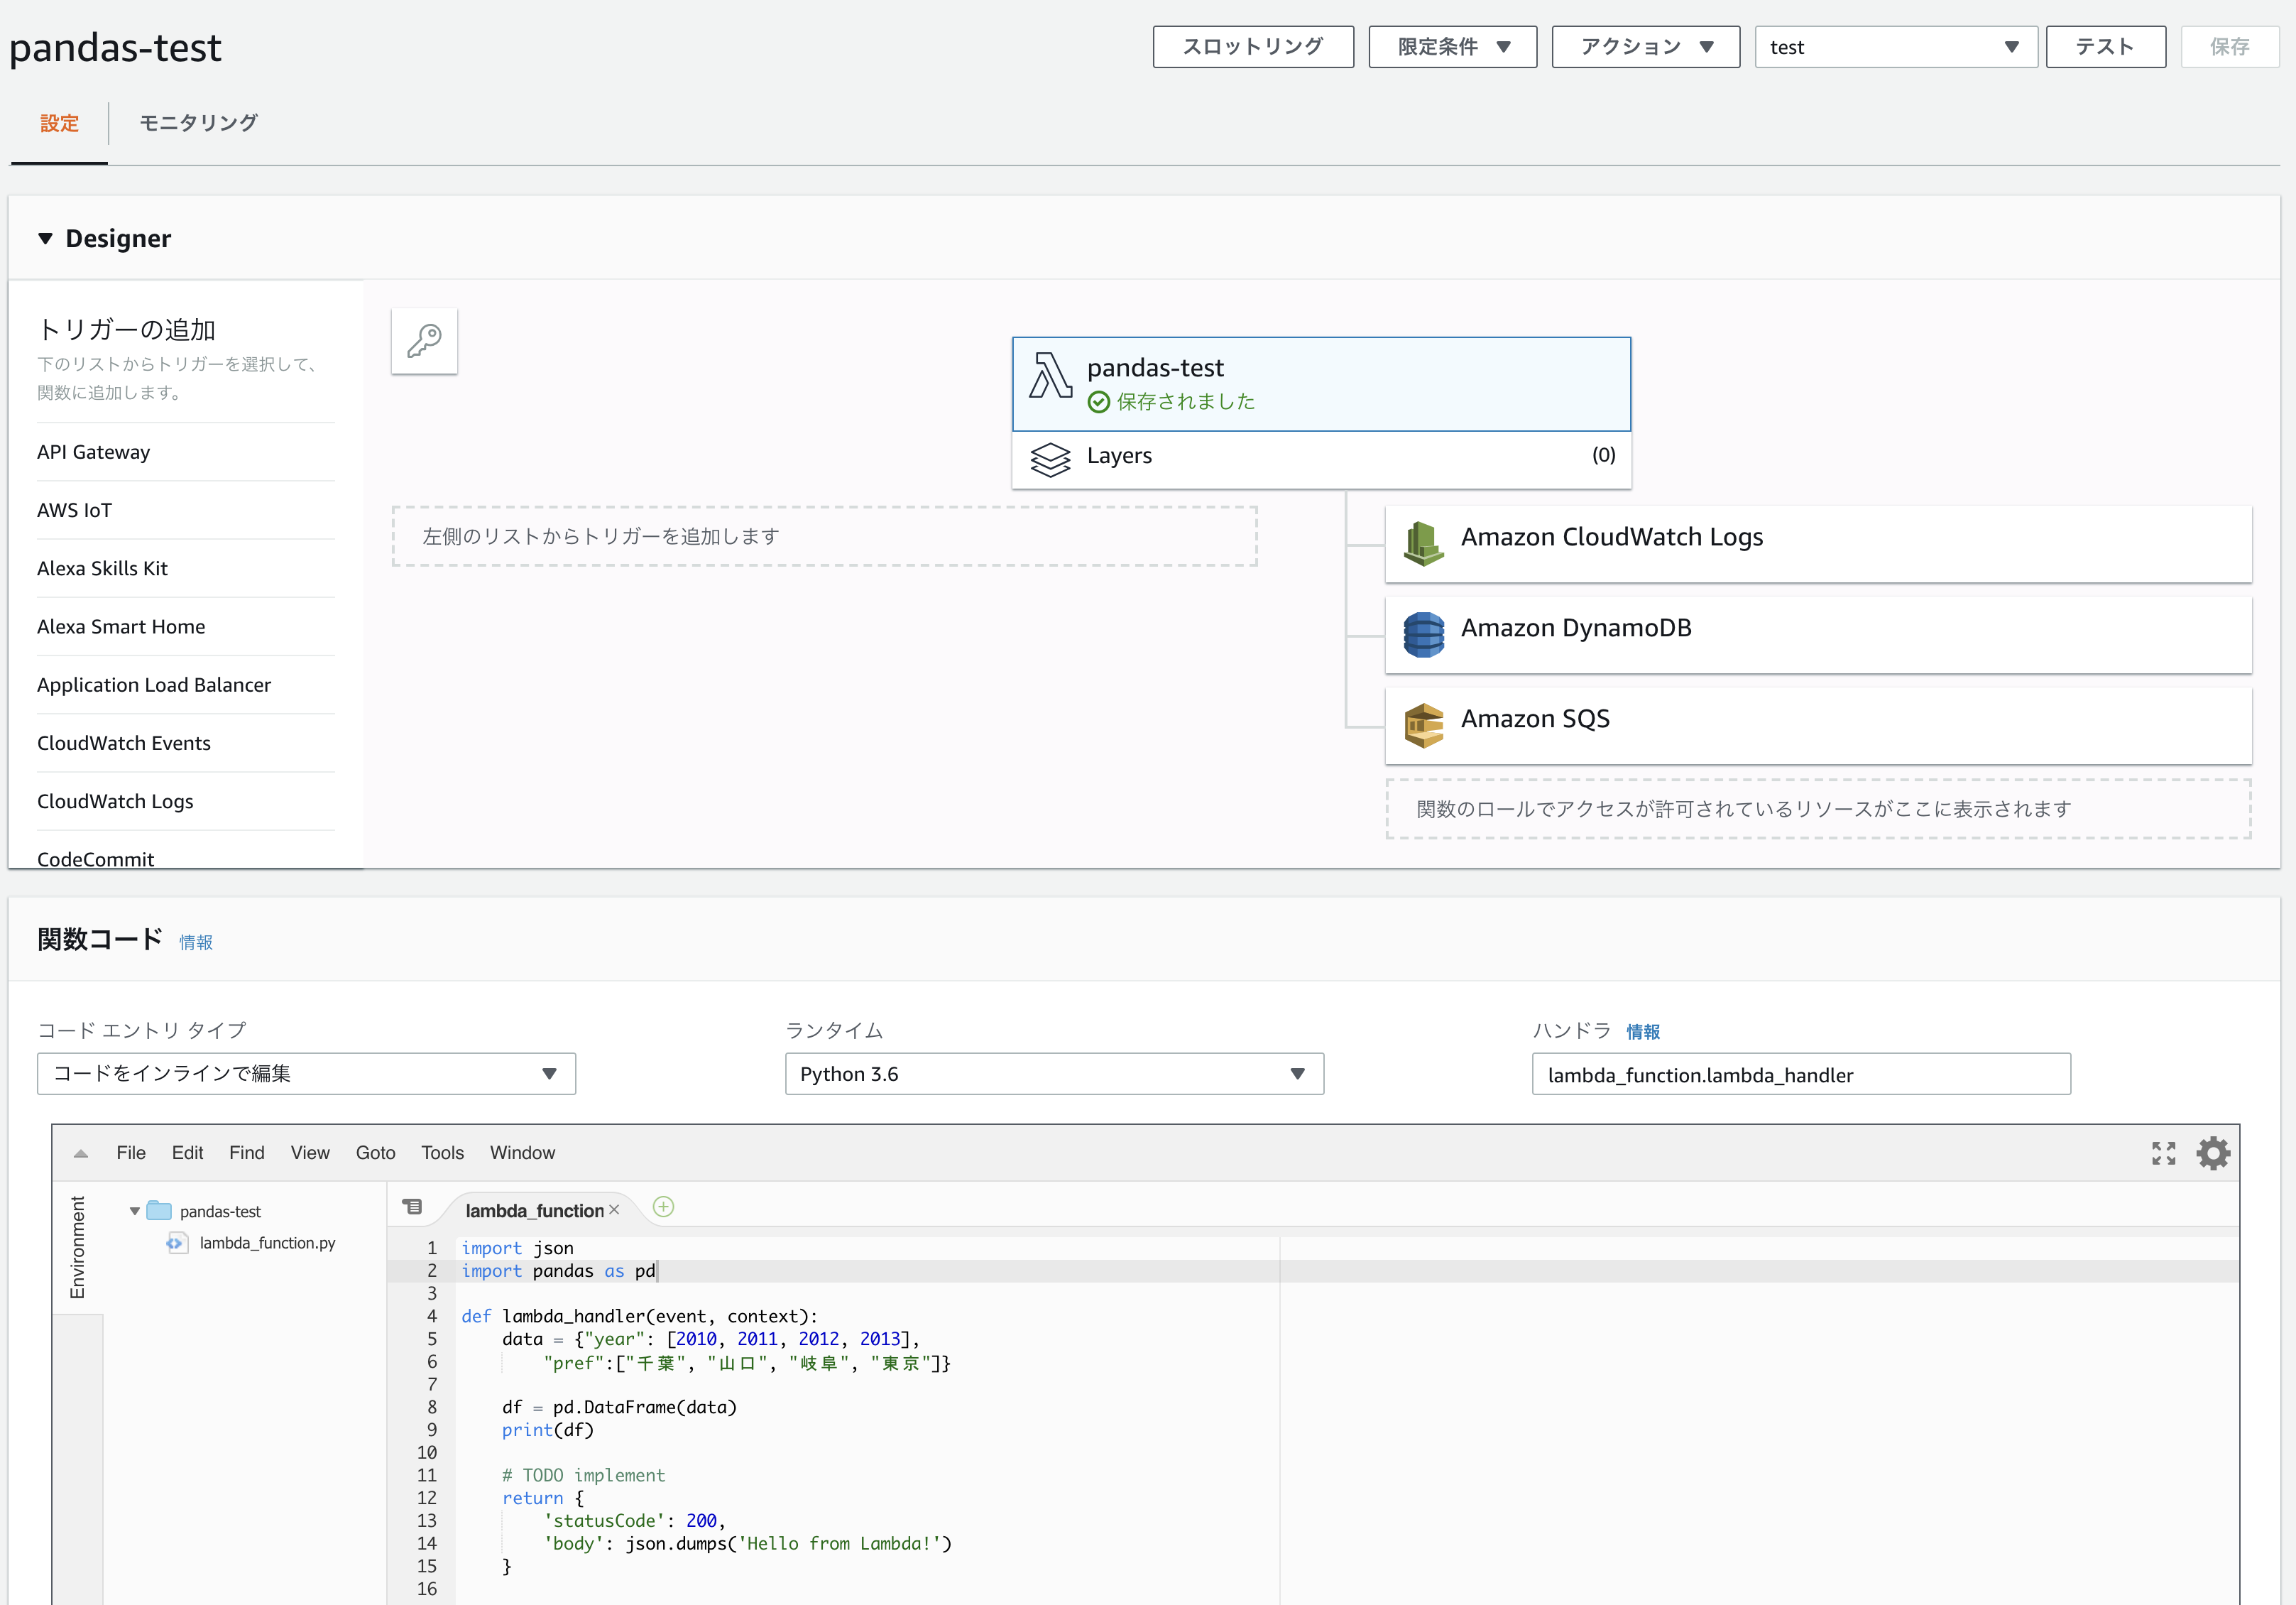Open the Layers panel icon
This screenshot has width=2296, height=1605.
[x=1051, y=459]
